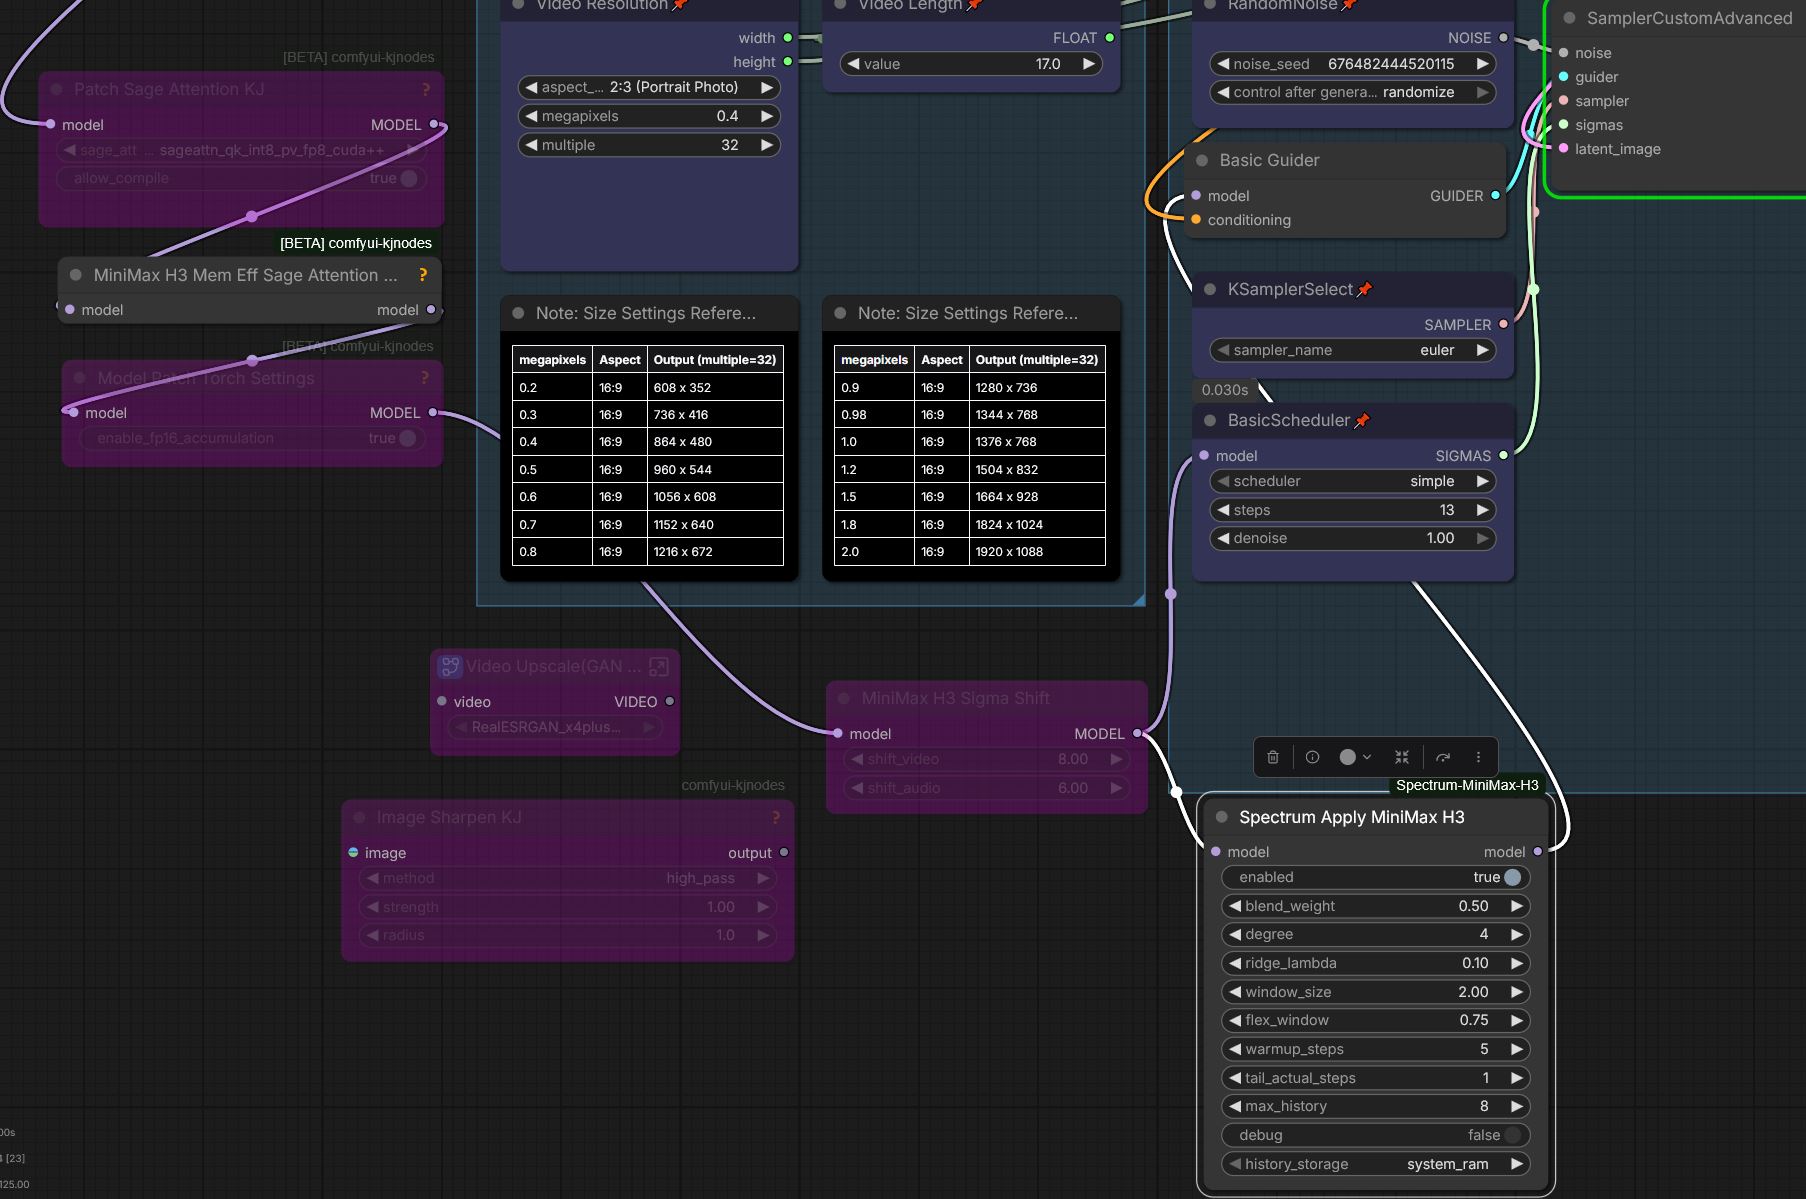The image size is (1806, 1199).
Task: Delete the selected node with the trash icon
Action: [1273, 757]
